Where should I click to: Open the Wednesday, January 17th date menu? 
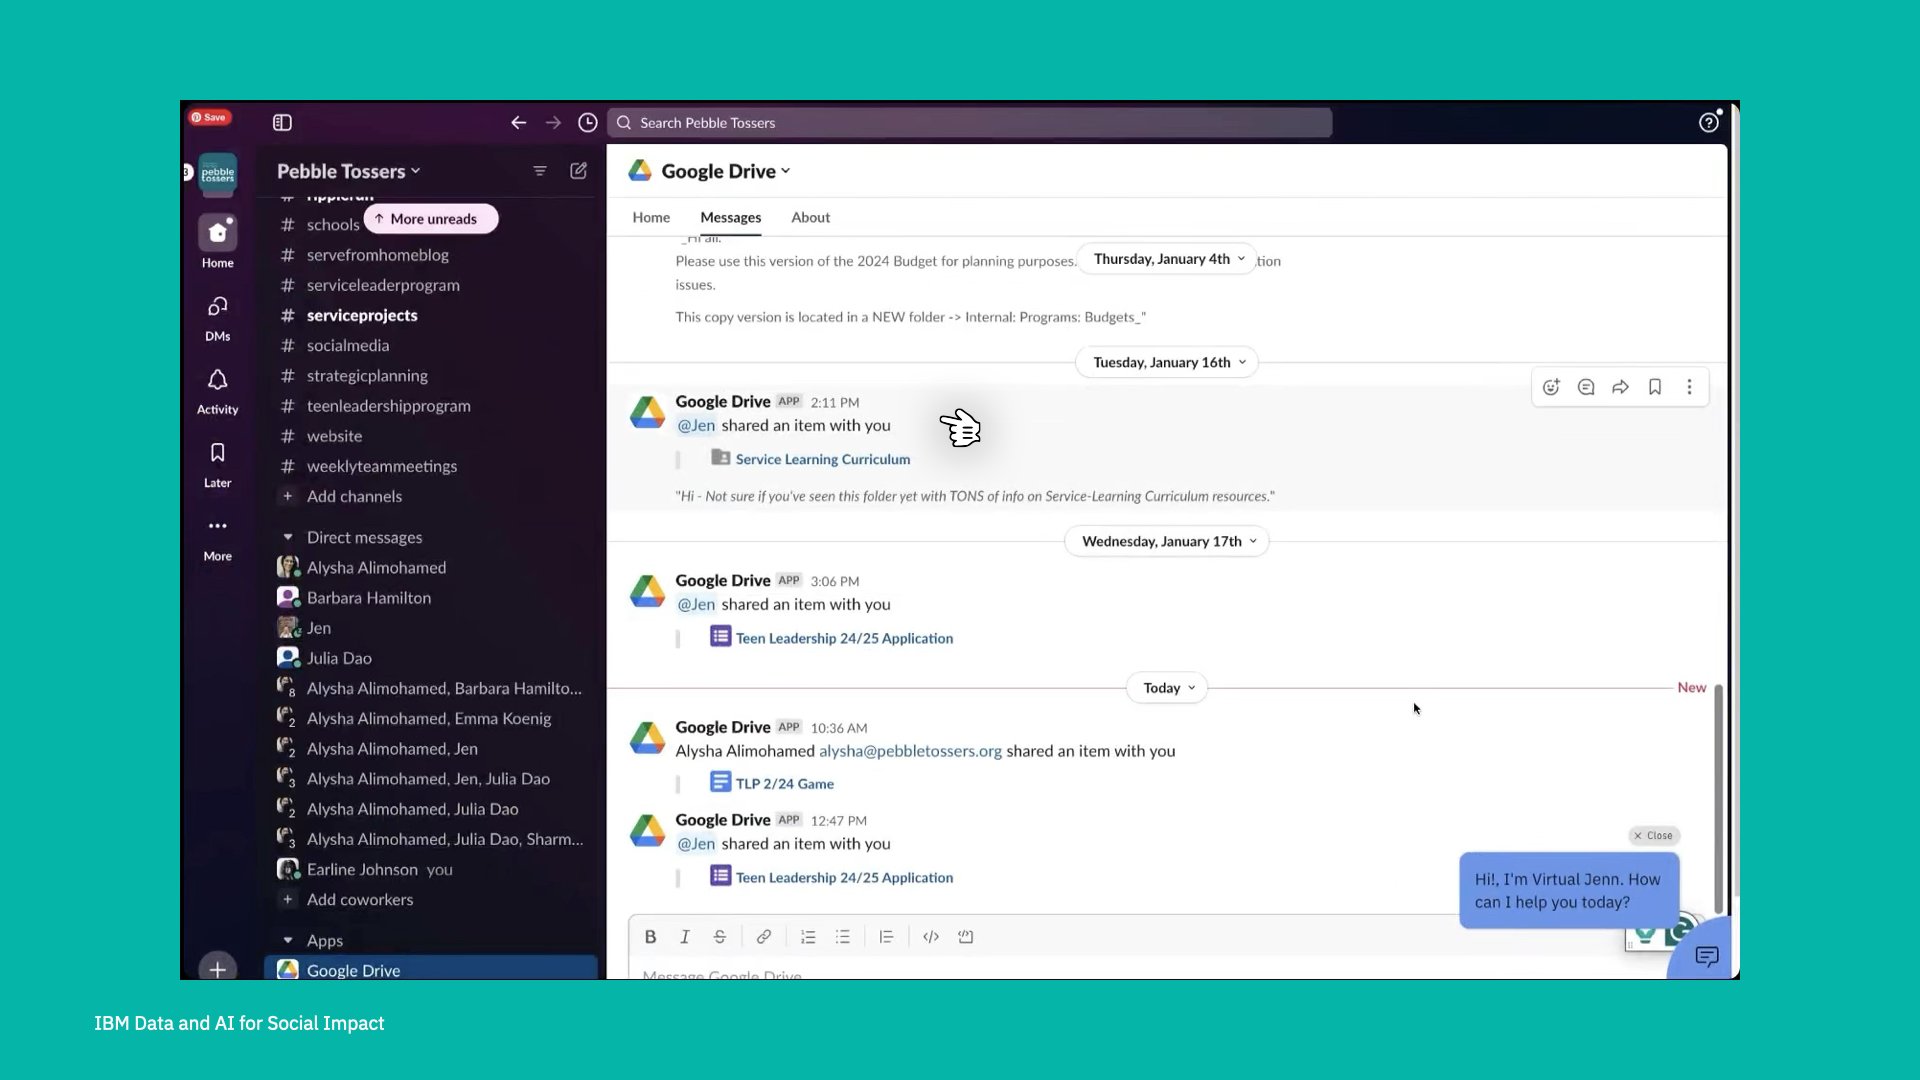click(1168, 541)
